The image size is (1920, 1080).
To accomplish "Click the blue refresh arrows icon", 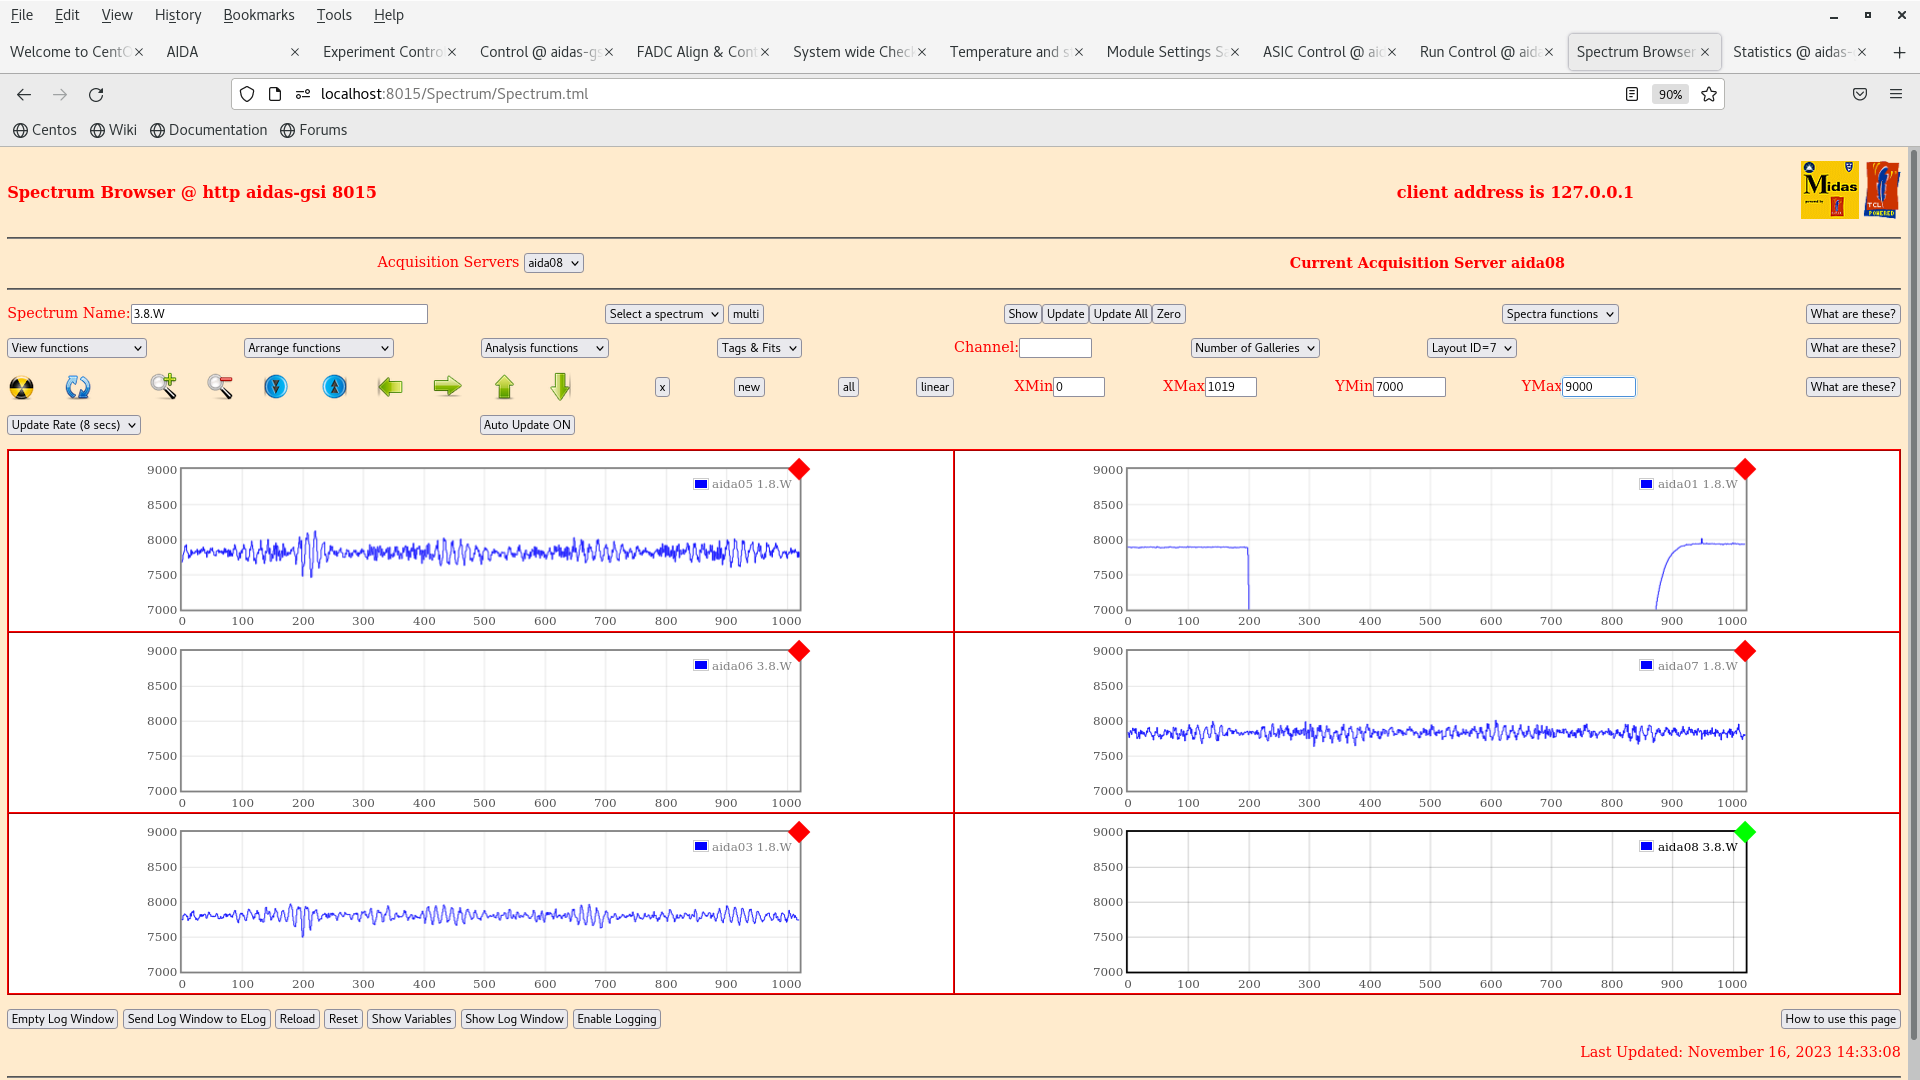I will click(x=78, y=387).
